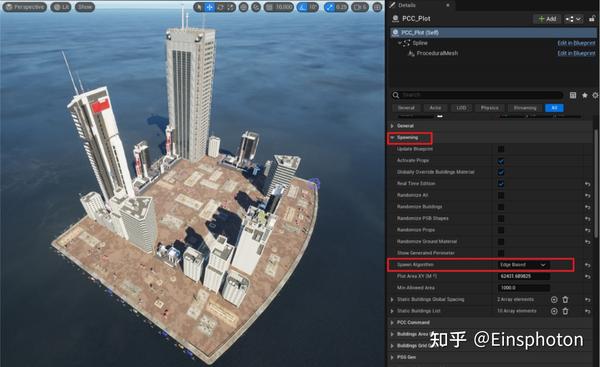Open Edit in Blueprint link for Spline
The width and height of the screenshot is (600, 367).
click(x=576, y=43)
